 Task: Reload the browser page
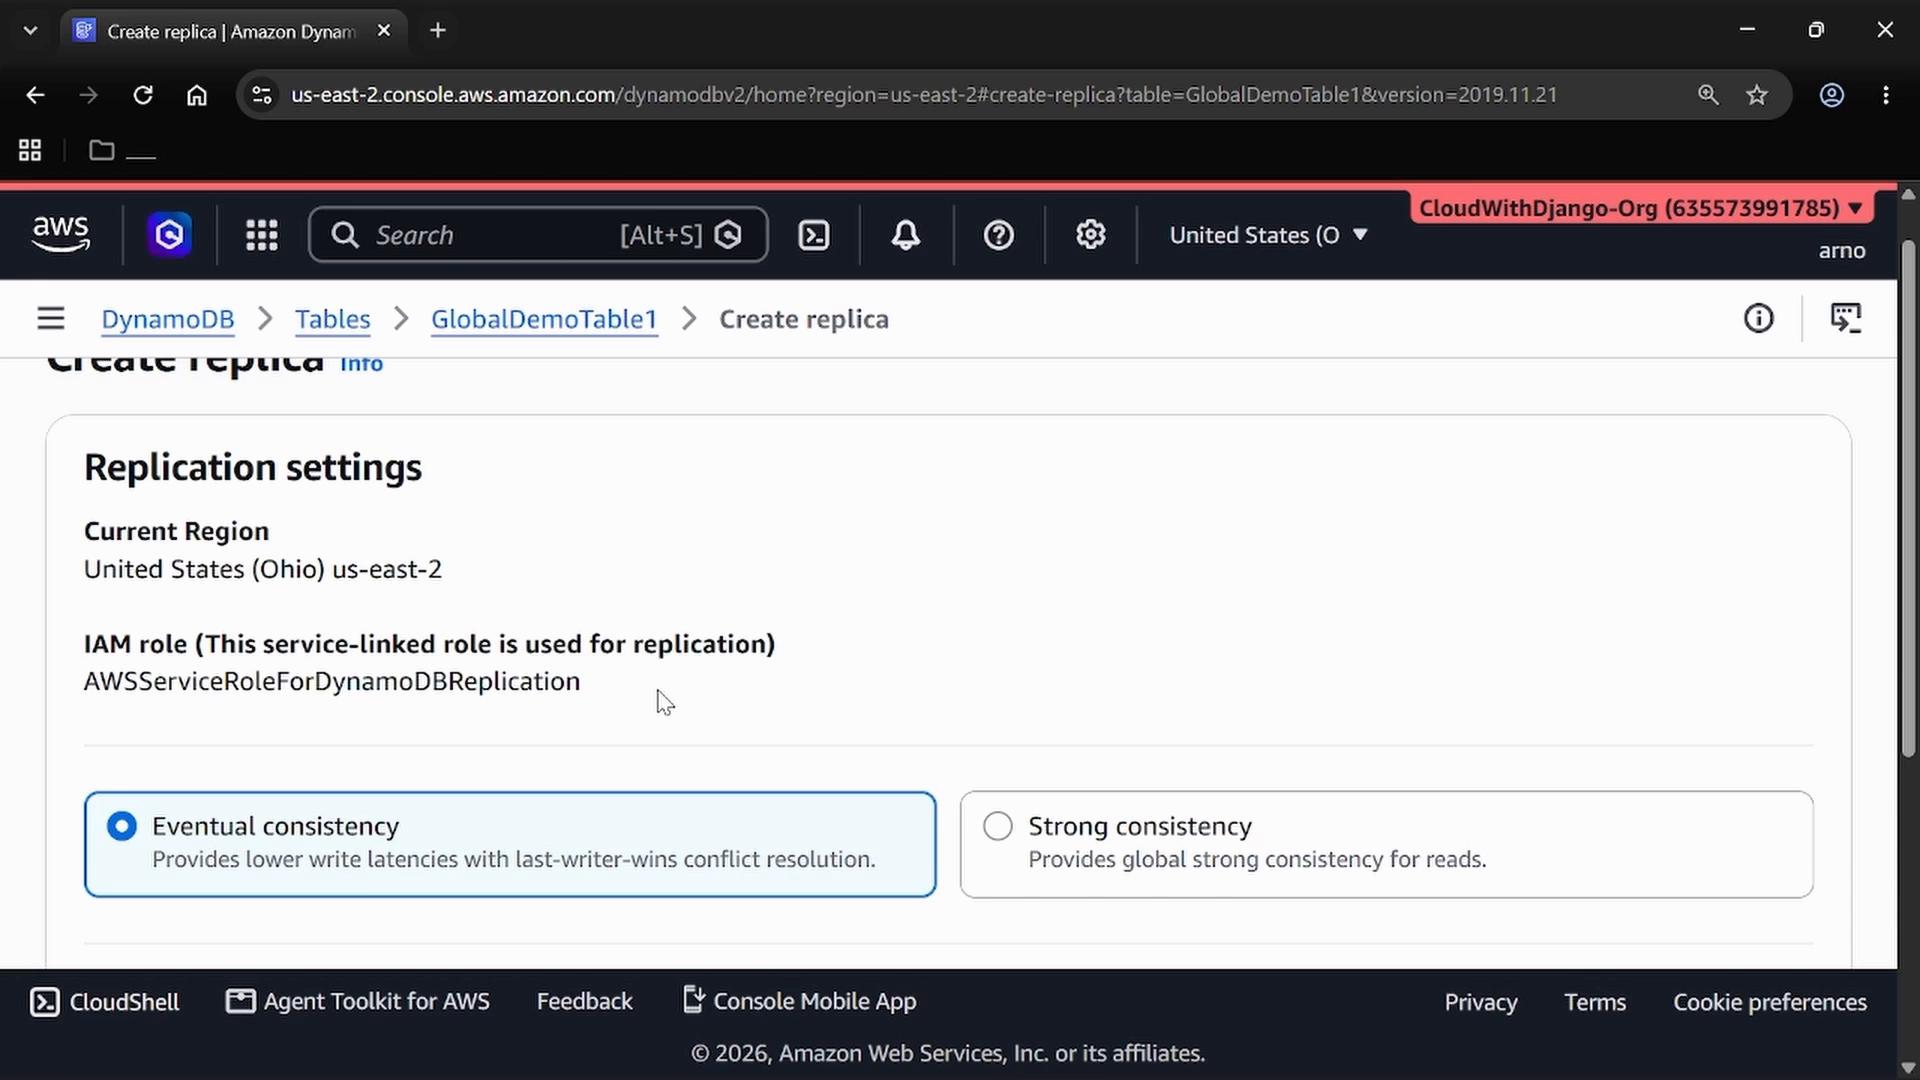pyautogui.click(x=143, y=95)
